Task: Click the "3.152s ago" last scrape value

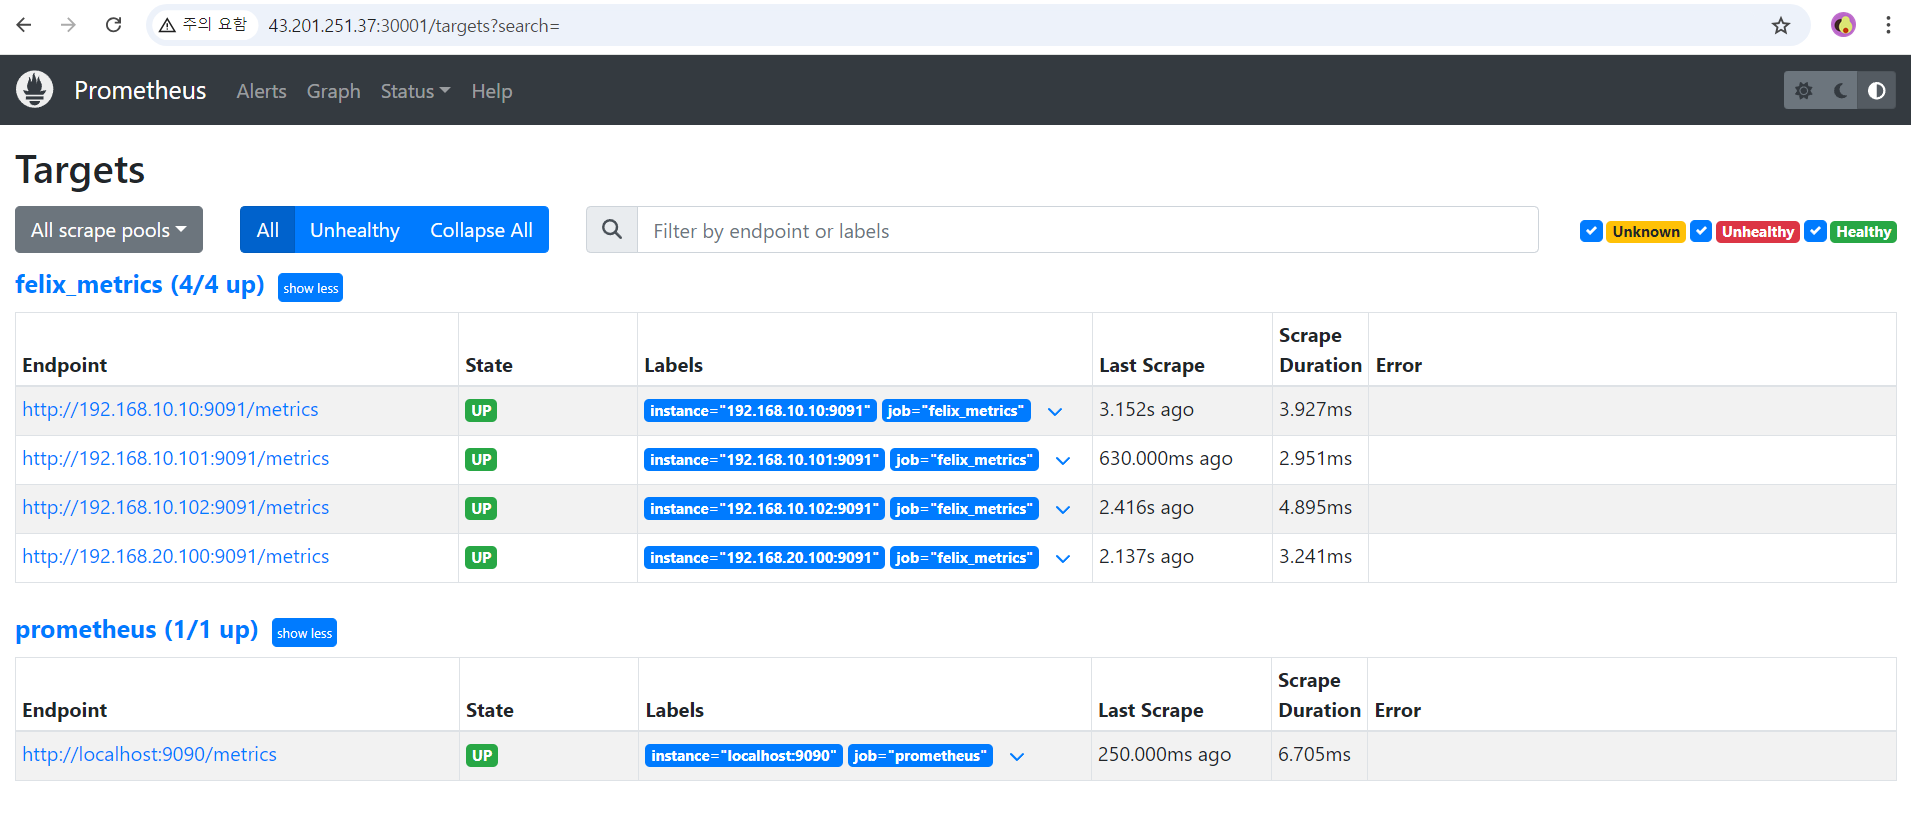Action: (1146, 409)
